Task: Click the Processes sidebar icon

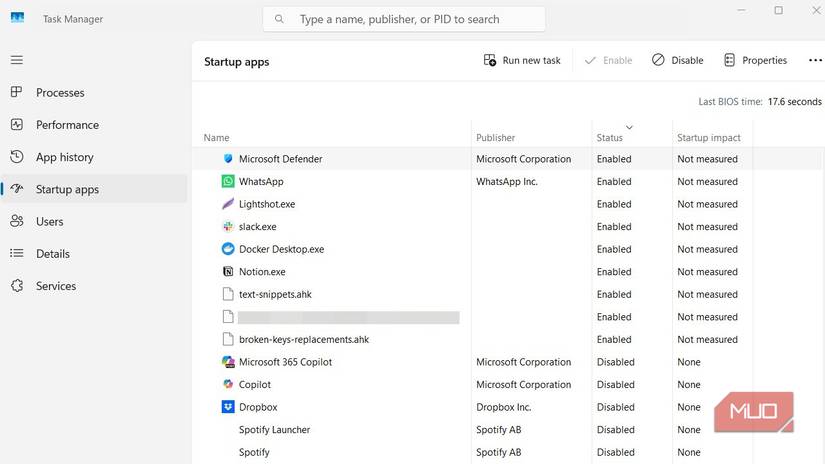Action: tap(17, 92)
